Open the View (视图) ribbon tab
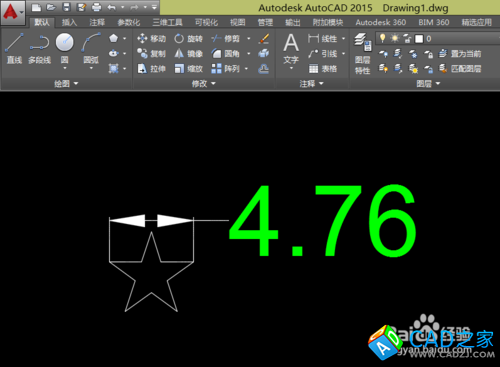This screenshot has width=500, height=367. [x=238, y=22]
